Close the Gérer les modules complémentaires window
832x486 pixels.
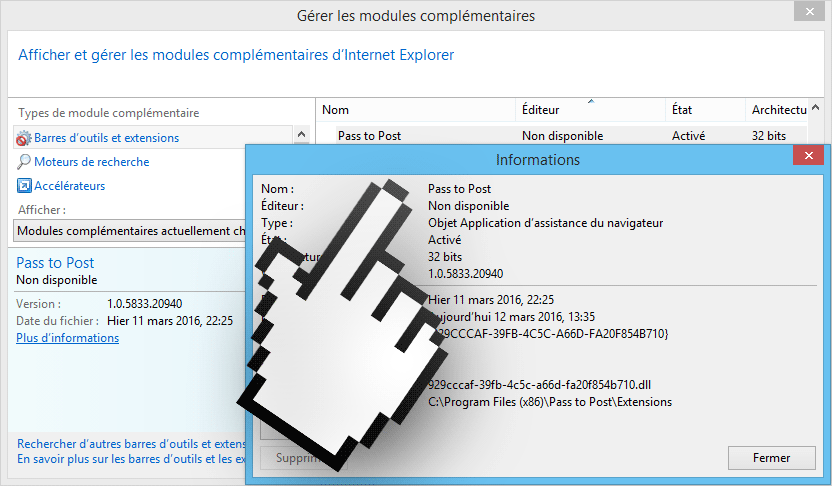tap(809, 12)
